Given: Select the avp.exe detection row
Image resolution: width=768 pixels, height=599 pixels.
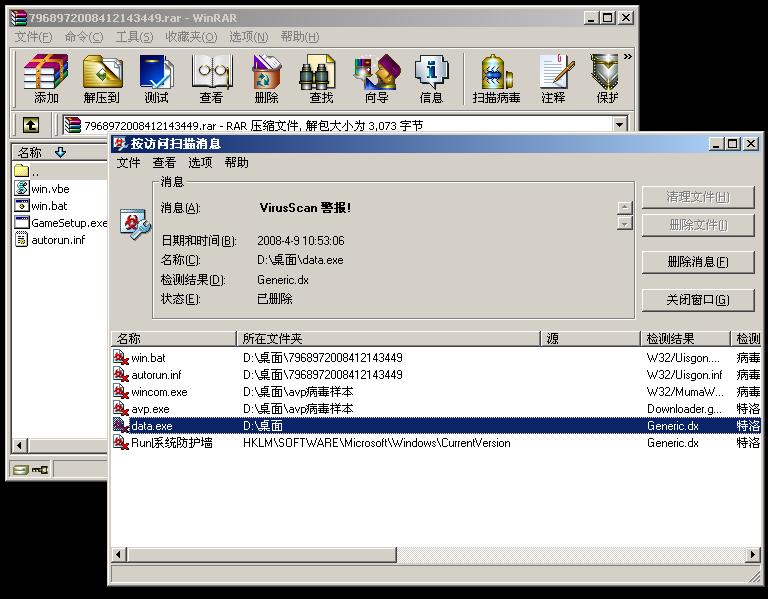Looking at the screenshot, I should [436, 408].
